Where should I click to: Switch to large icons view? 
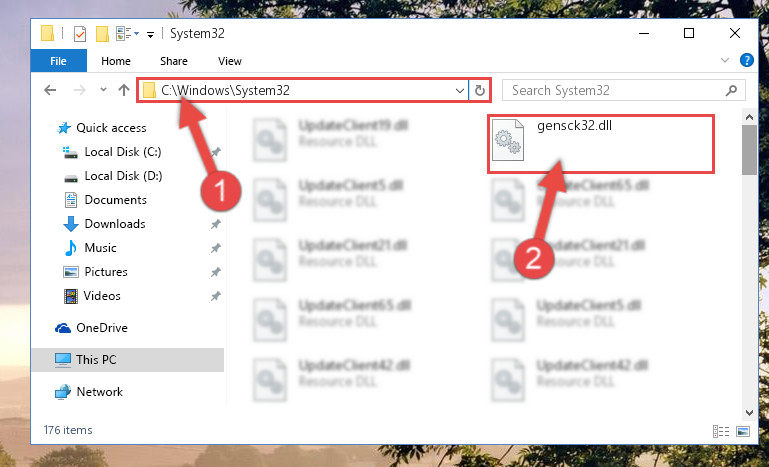click(x=743, y=431)
